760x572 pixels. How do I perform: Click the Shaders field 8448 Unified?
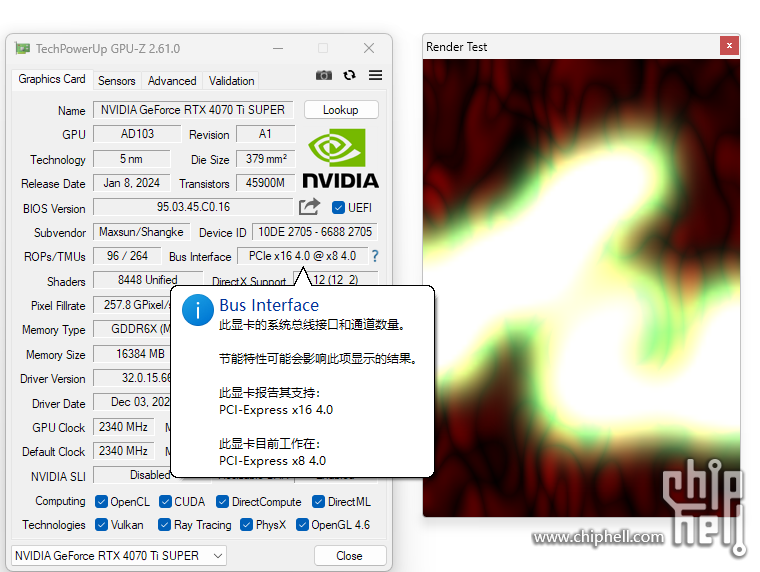[x=147, y=280]
